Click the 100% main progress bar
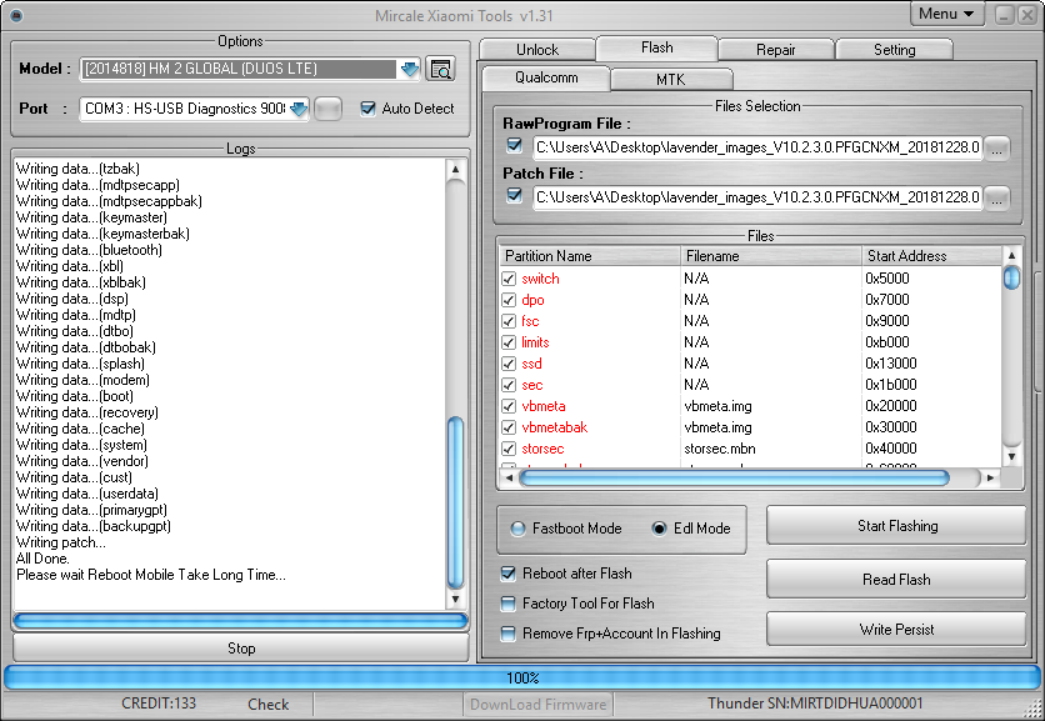1045x721 pixels. (522, 678)
